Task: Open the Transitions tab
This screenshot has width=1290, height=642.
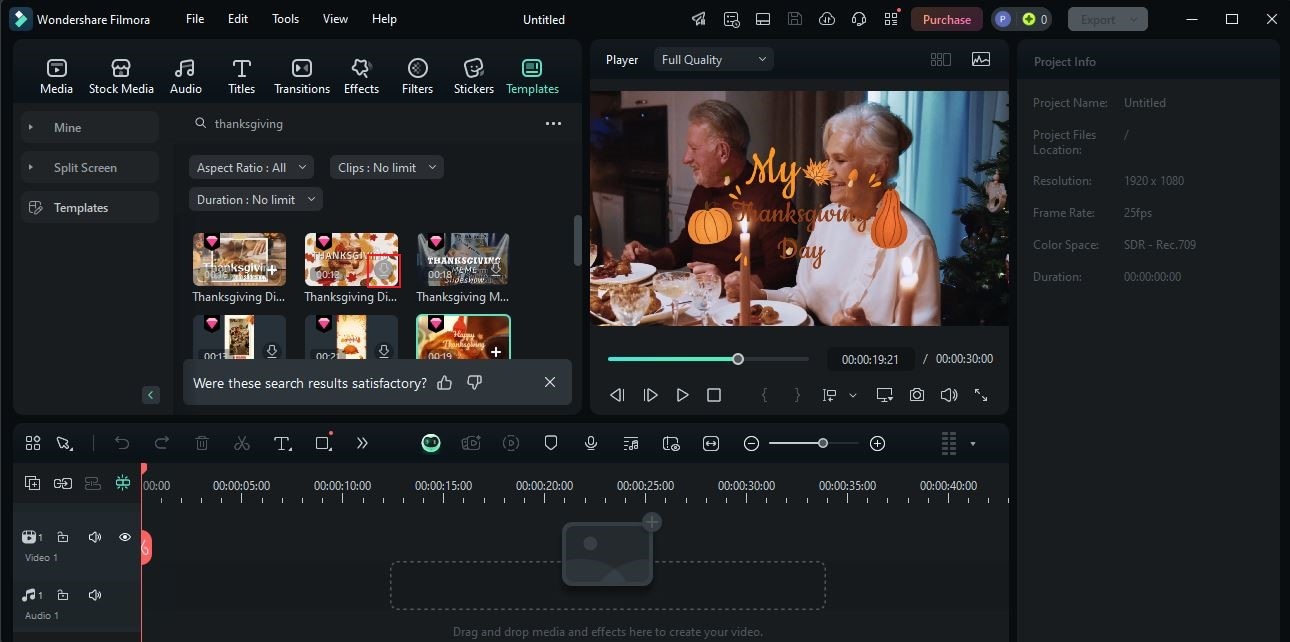Action: click(302, 76)
